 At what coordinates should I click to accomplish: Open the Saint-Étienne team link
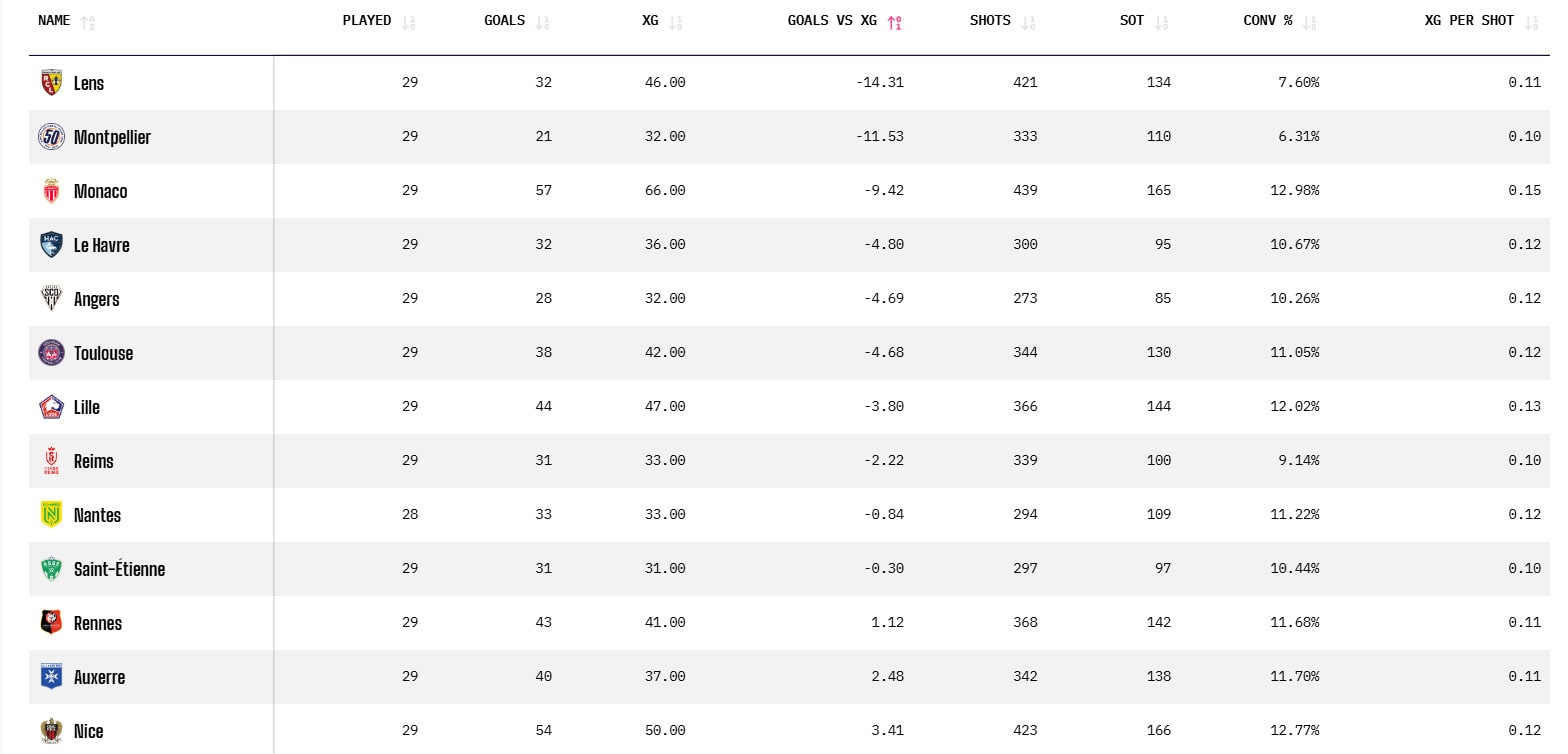120,569
